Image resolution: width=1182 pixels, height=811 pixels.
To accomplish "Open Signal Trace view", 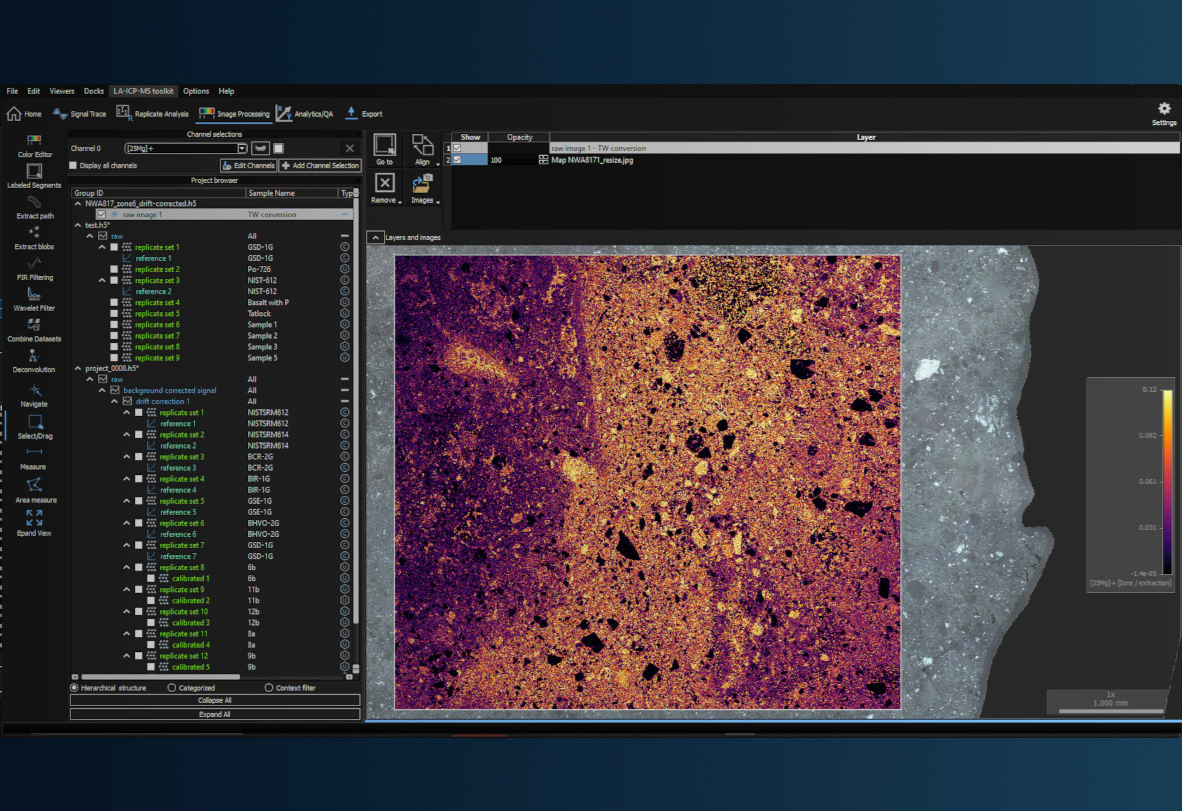I will point(80,114).
